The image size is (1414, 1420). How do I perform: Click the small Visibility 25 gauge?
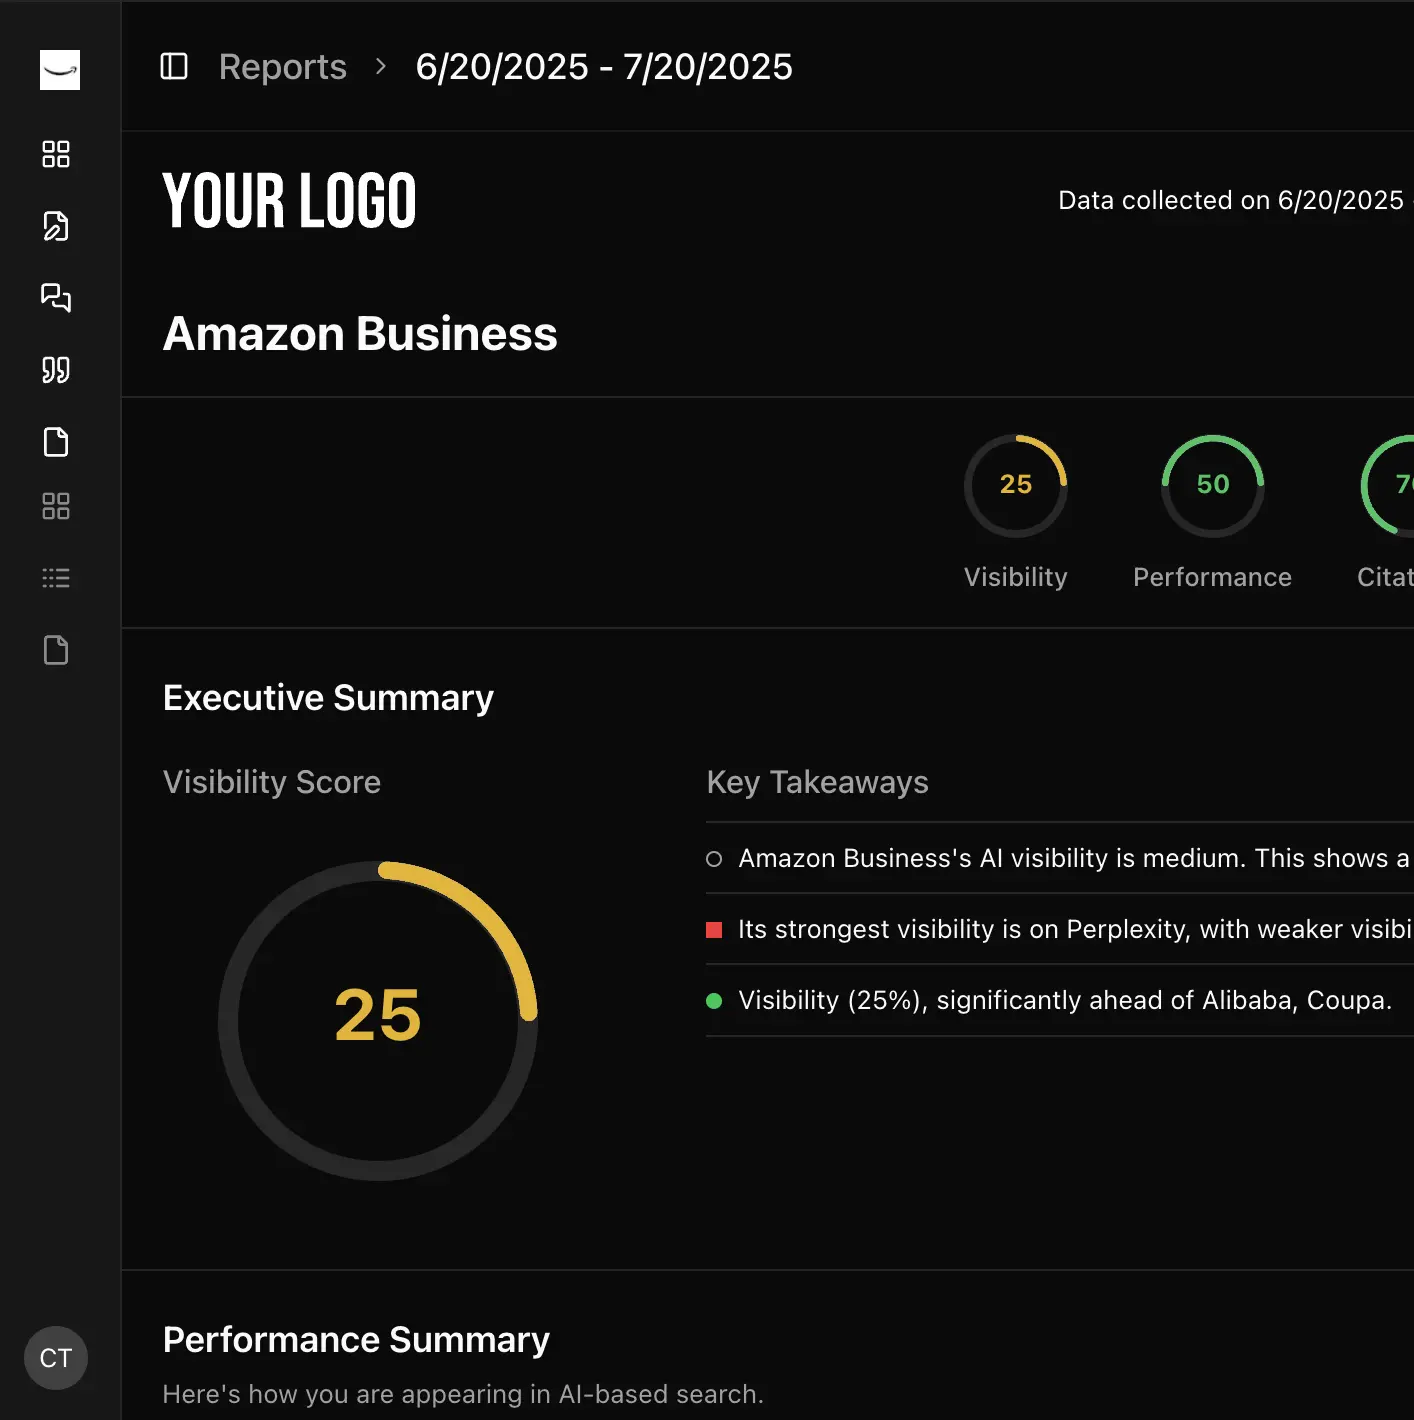(1016, 485)
